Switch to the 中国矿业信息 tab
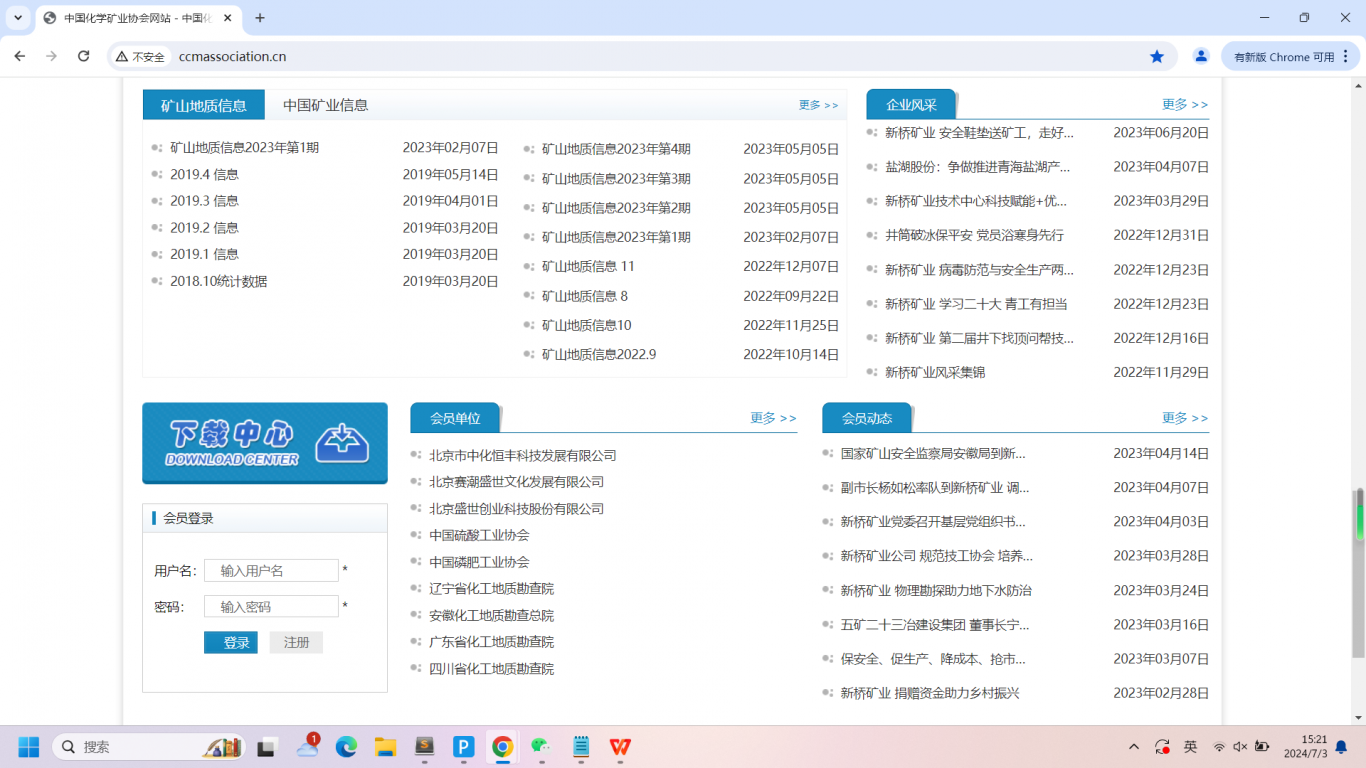Viewport: 1366px width, 768px height. point(325,105)
